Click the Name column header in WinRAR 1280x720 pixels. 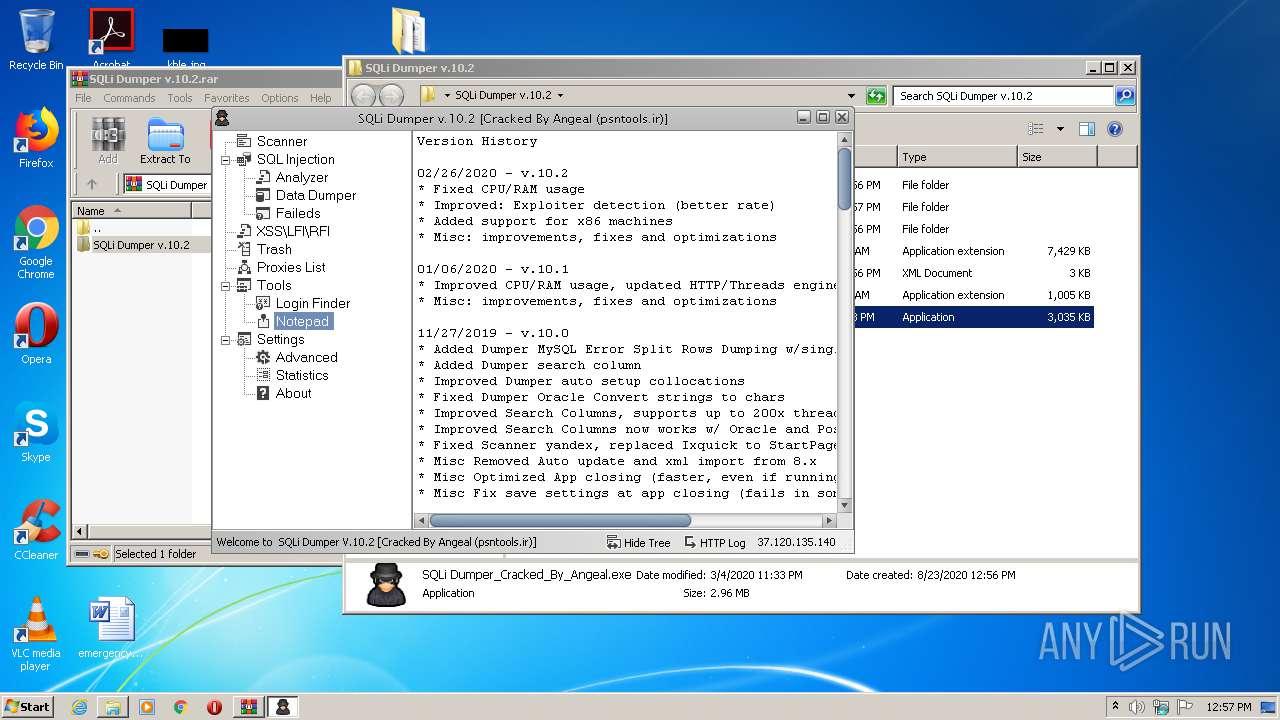pyautogui.click(x=132, y=211)
